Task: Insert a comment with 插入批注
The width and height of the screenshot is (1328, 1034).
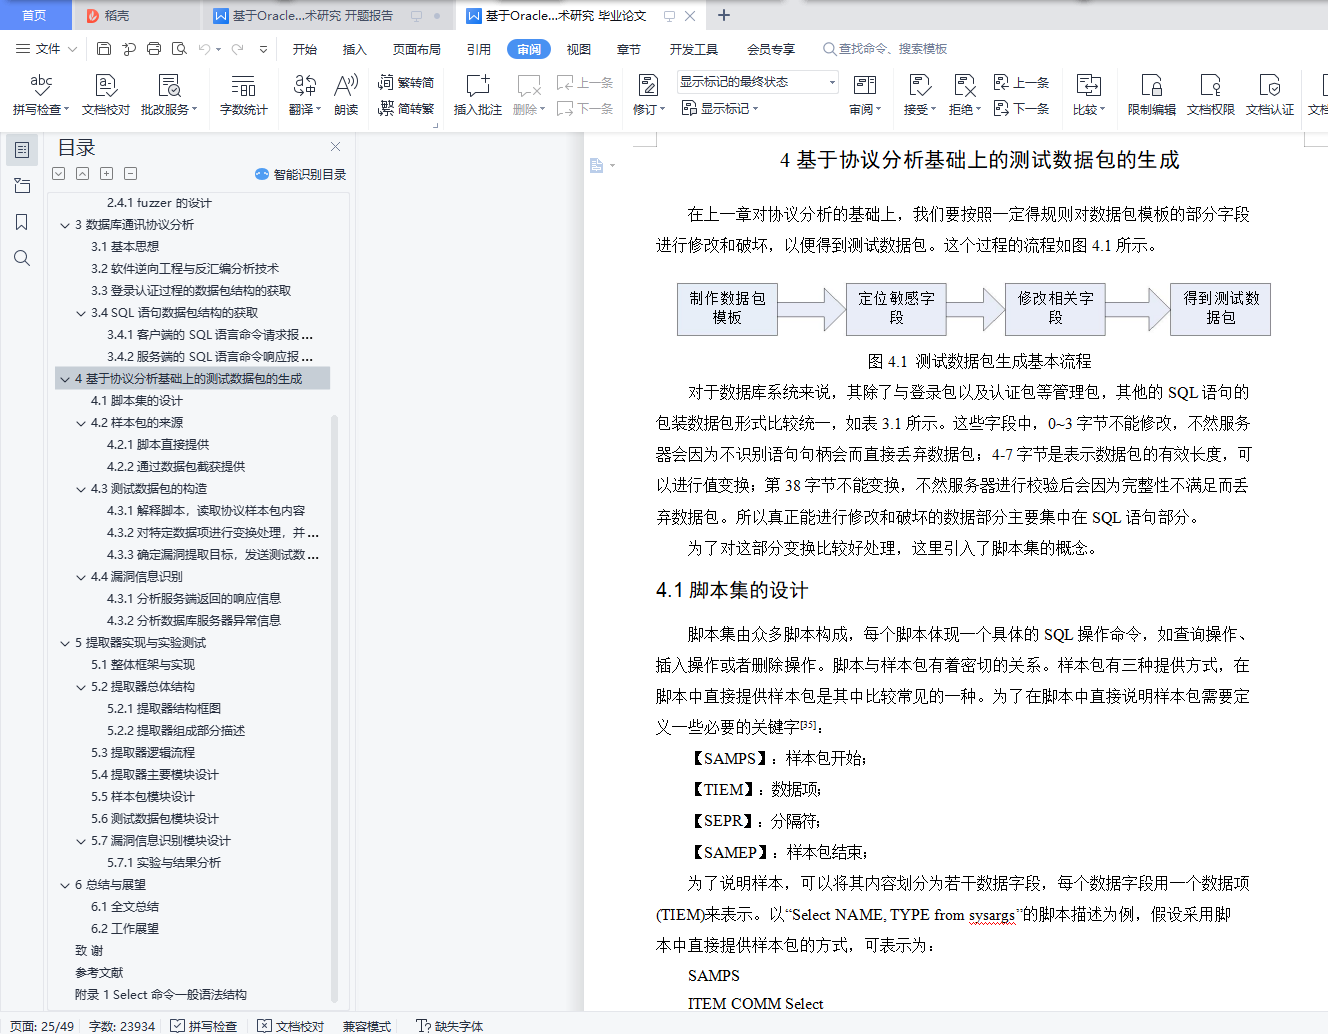Action: [x=478, y=95]
